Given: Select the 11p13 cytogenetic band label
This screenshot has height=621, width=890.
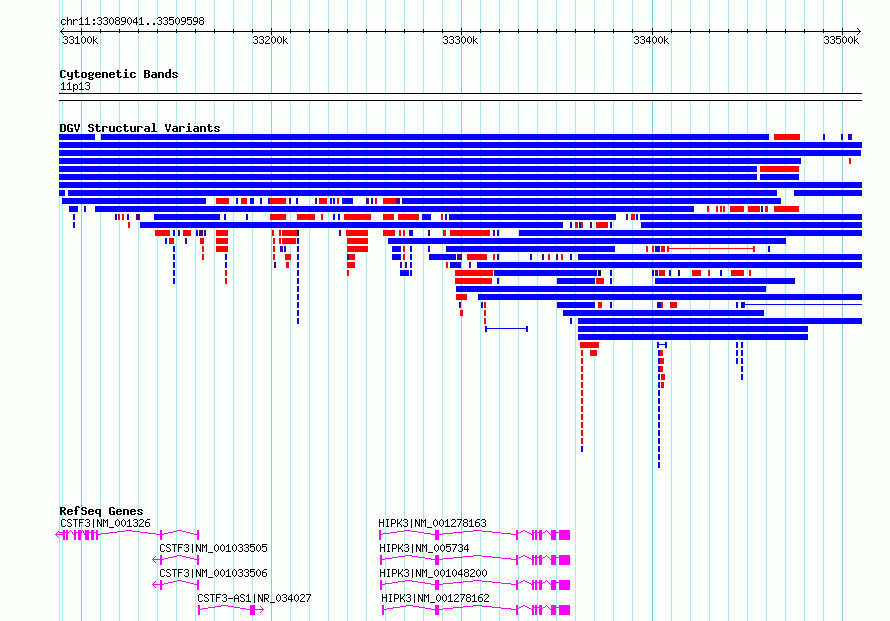Looking at the screenshot, I should (x=75, y=86).
